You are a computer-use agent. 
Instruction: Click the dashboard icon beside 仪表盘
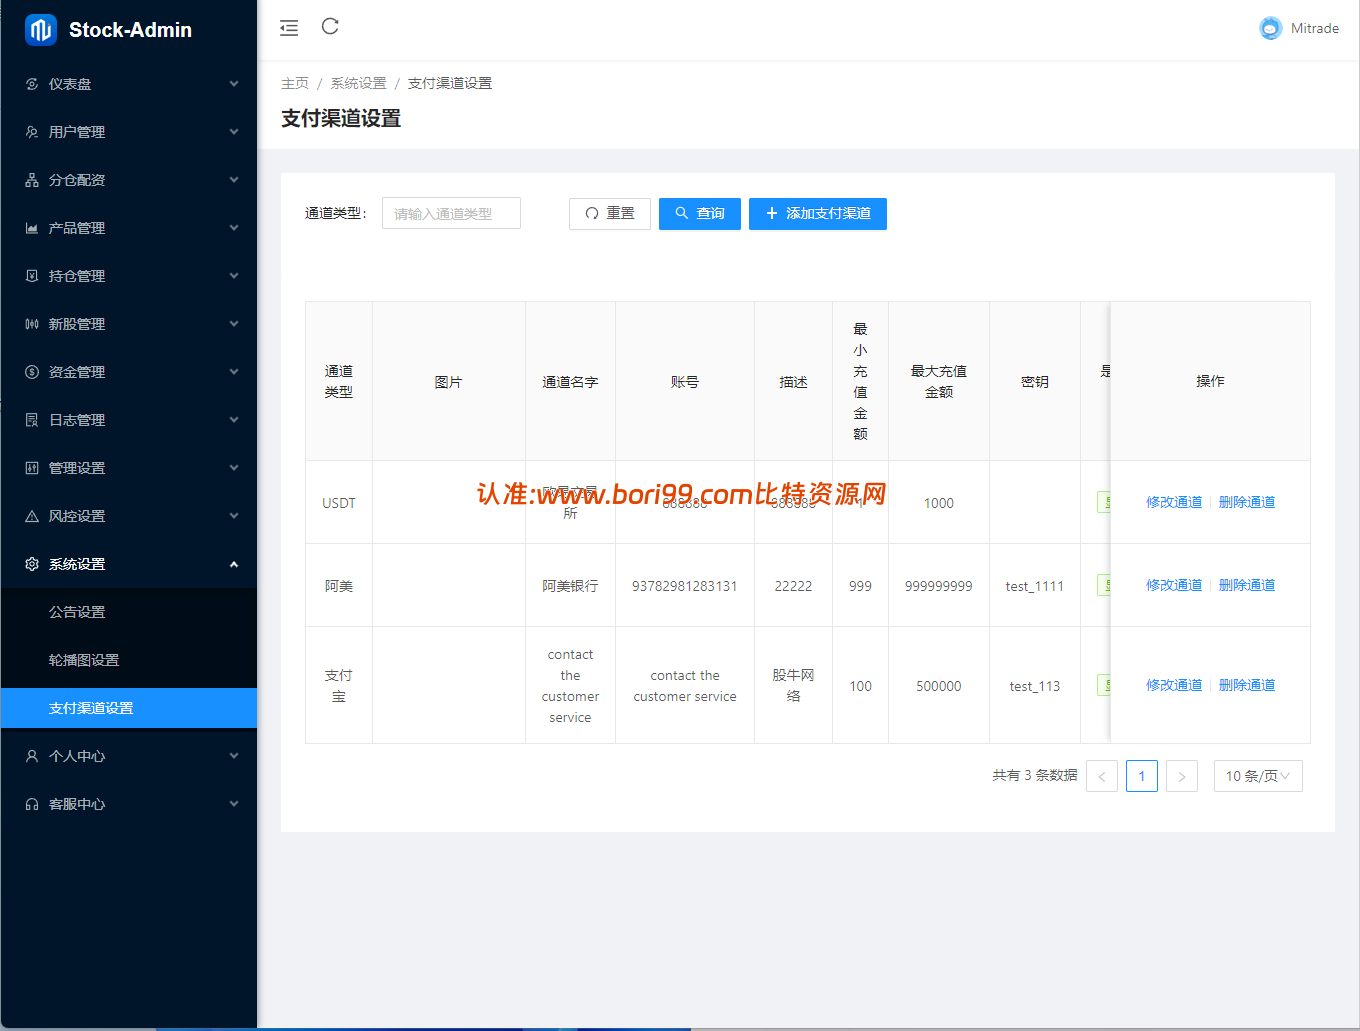click(32, 84)
